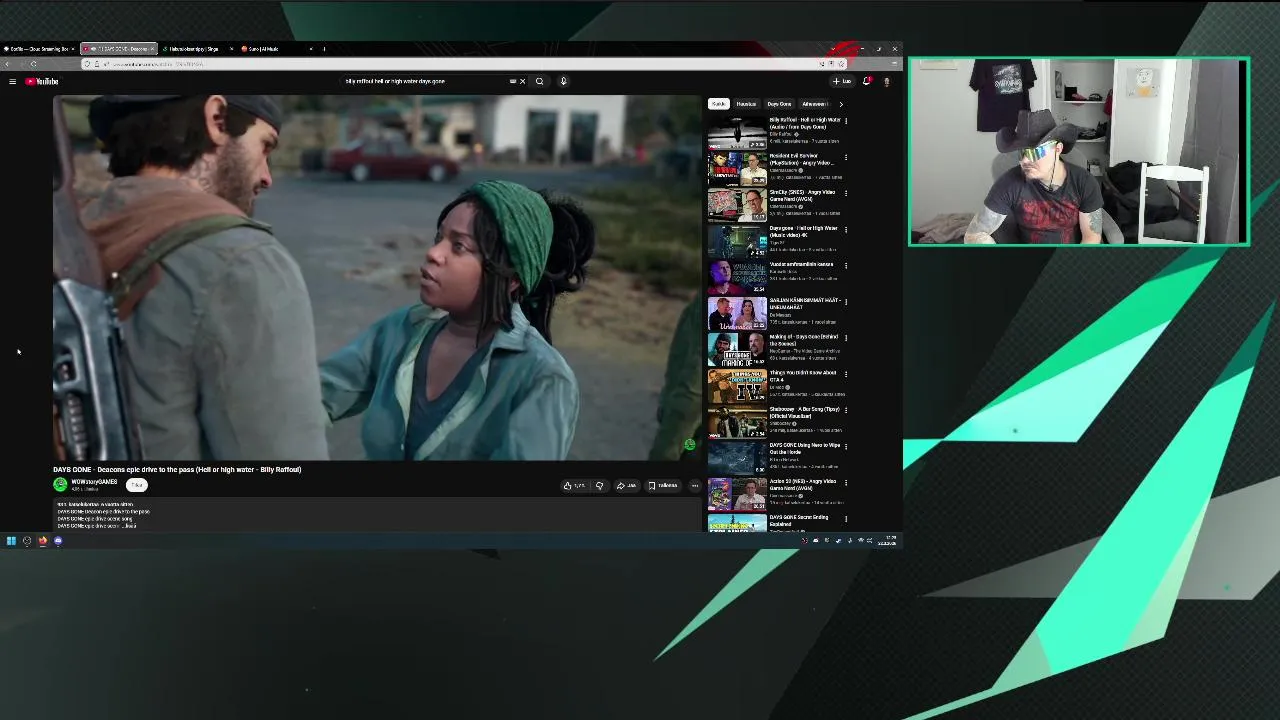1280x720 pixels.
Task: Switch to the Suno AI Music tab
Action: 275,48
